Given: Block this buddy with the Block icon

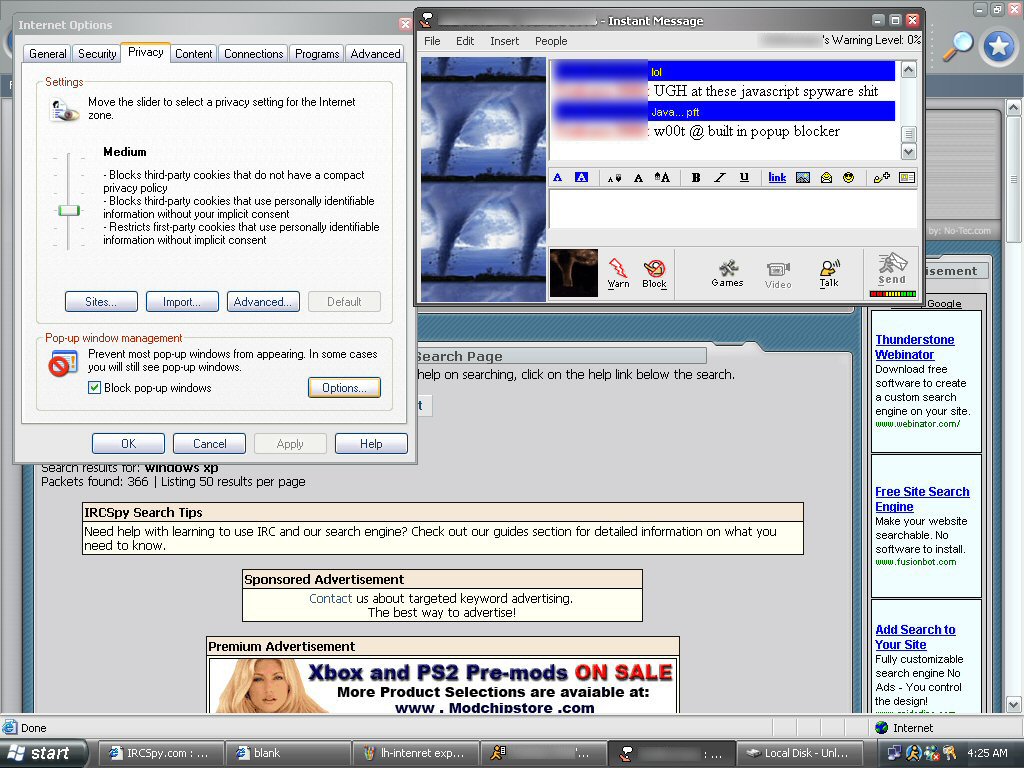Looking at the screenshot, I should coord(655,273).
